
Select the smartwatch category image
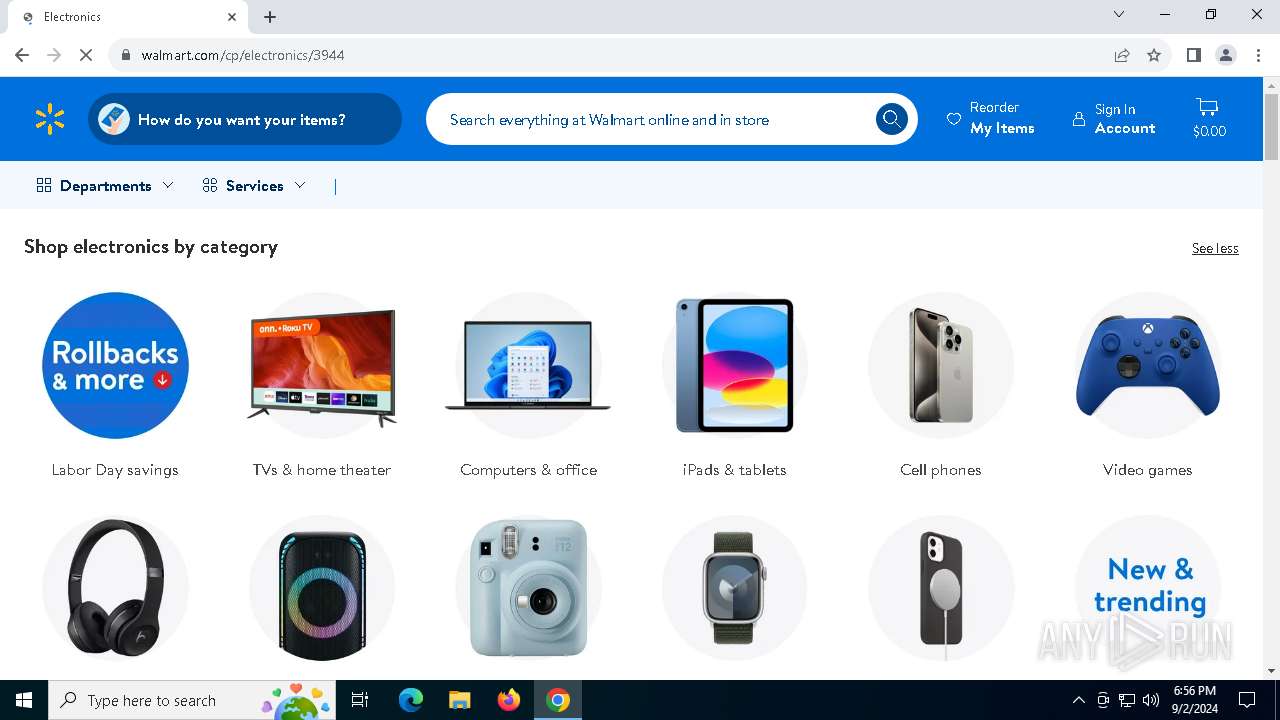point(735,588)
